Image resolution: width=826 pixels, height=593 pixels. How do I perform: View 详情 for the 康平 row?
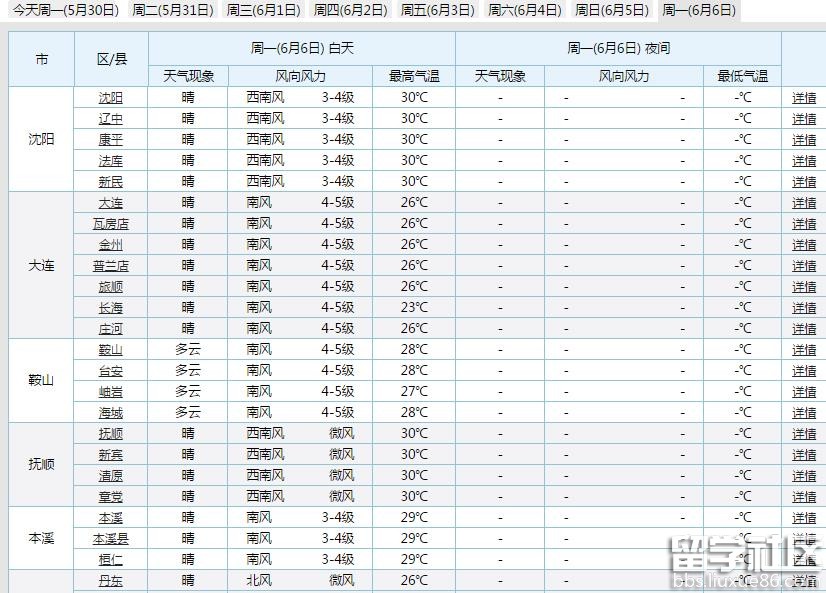804,140
